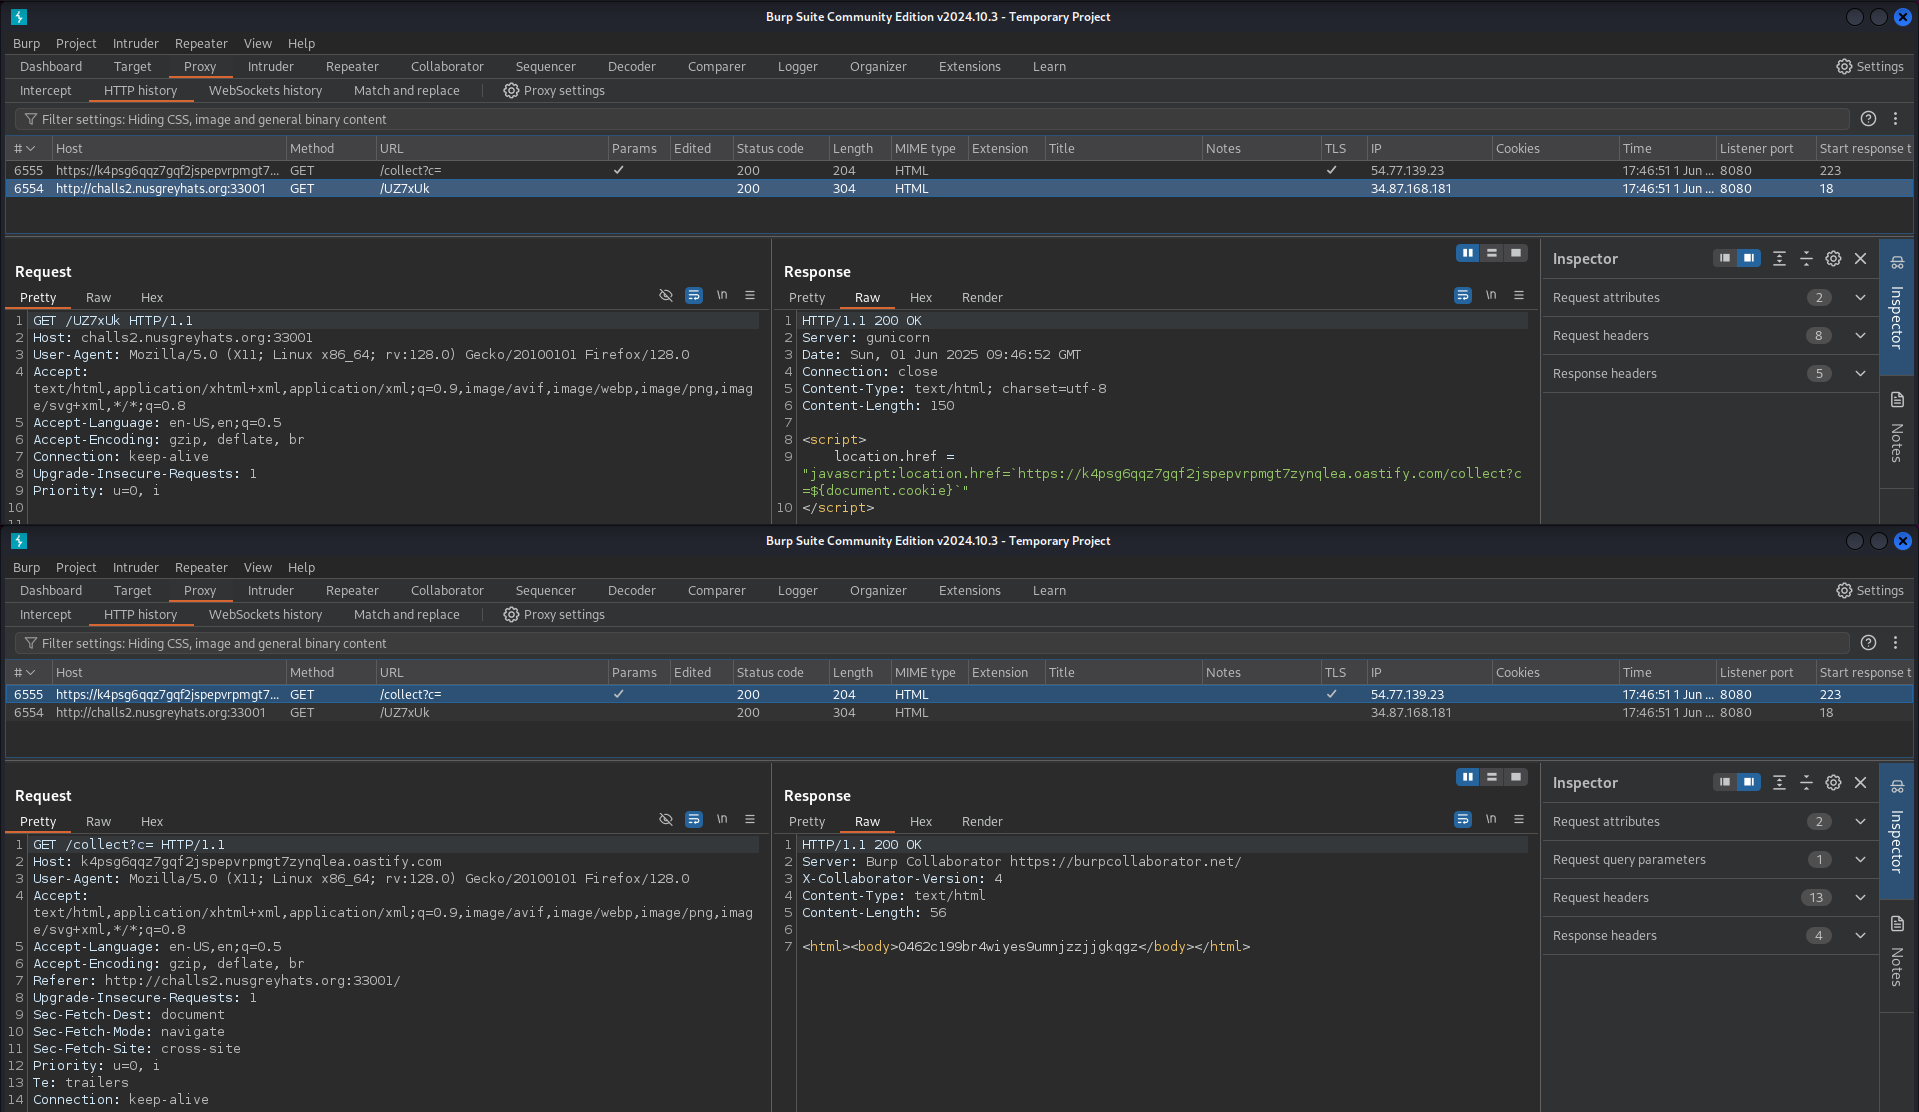Screen dimensions: 1919x1112
Task: Open # column sort arrow in upper table
Action: (x=31, y=148)
